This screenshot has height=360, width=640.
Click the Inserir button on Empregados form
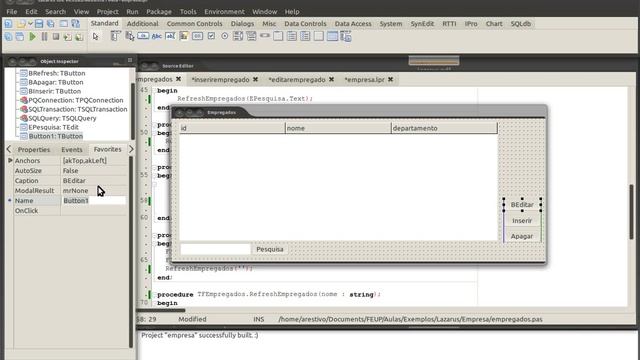[x=522, y=221]
